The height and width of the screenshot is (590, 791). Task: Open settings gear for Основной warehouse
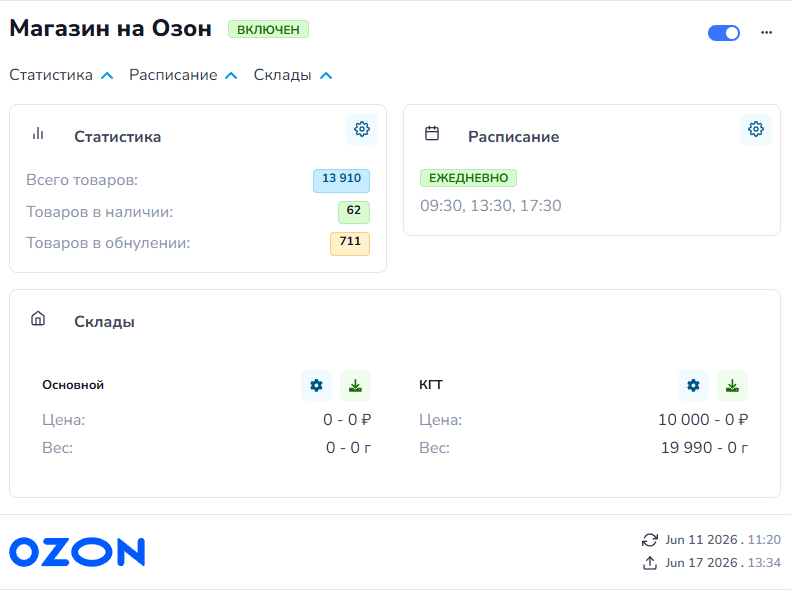pyautogui.click(x=316, y=386)
